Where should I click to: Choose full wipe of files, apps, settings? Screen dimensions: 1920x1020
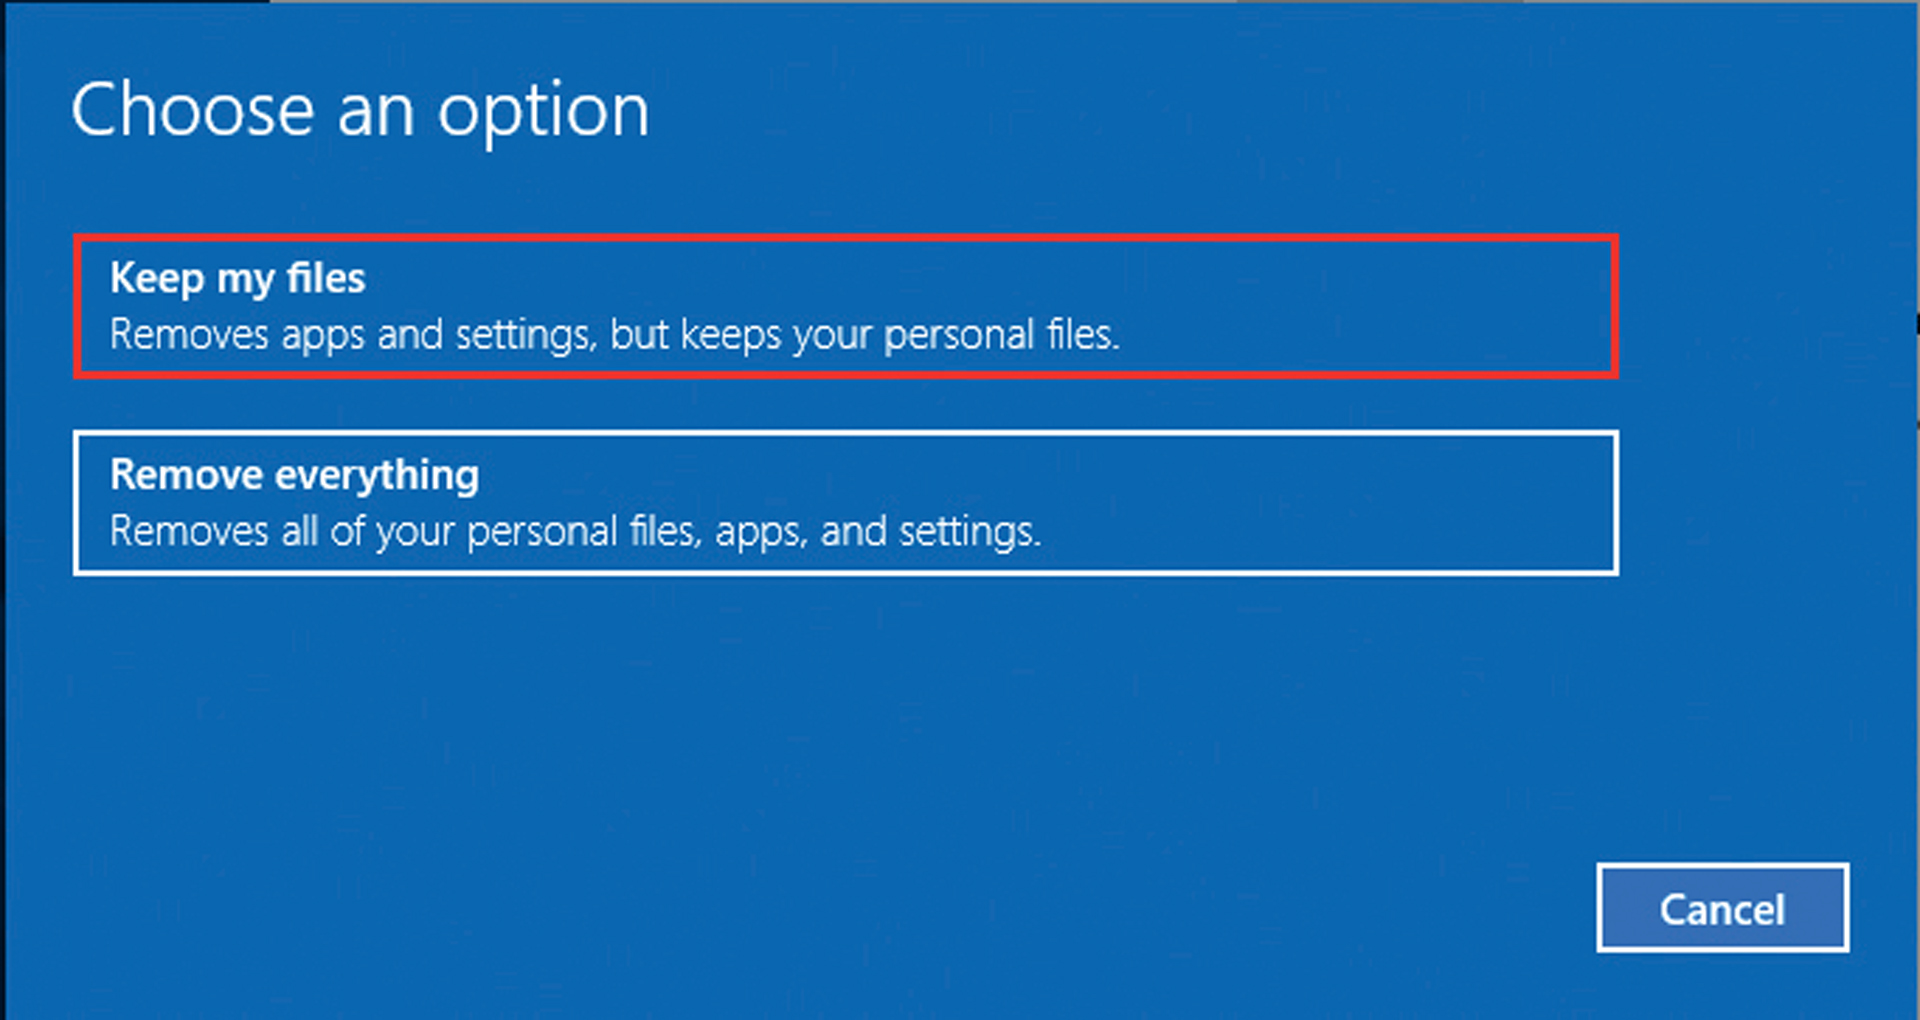[x=845, y=503]
